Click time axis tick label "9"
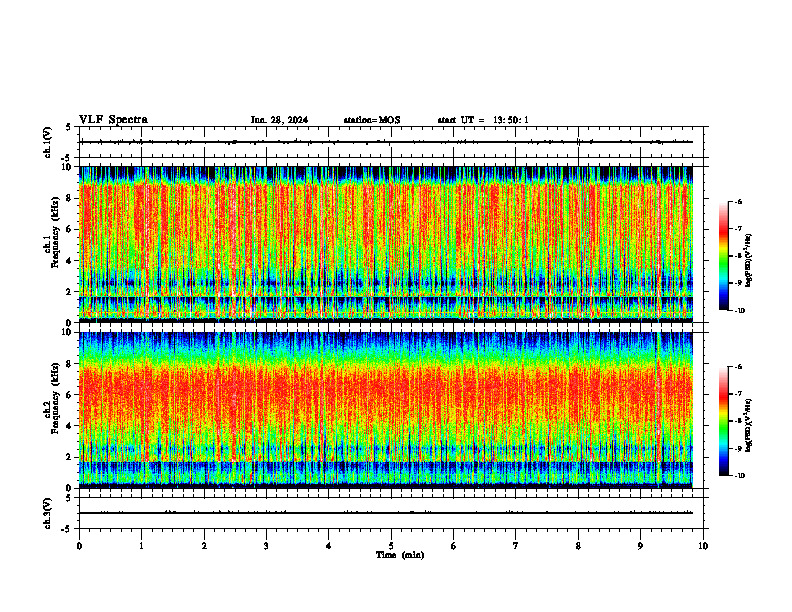 (x=640, y=546)
